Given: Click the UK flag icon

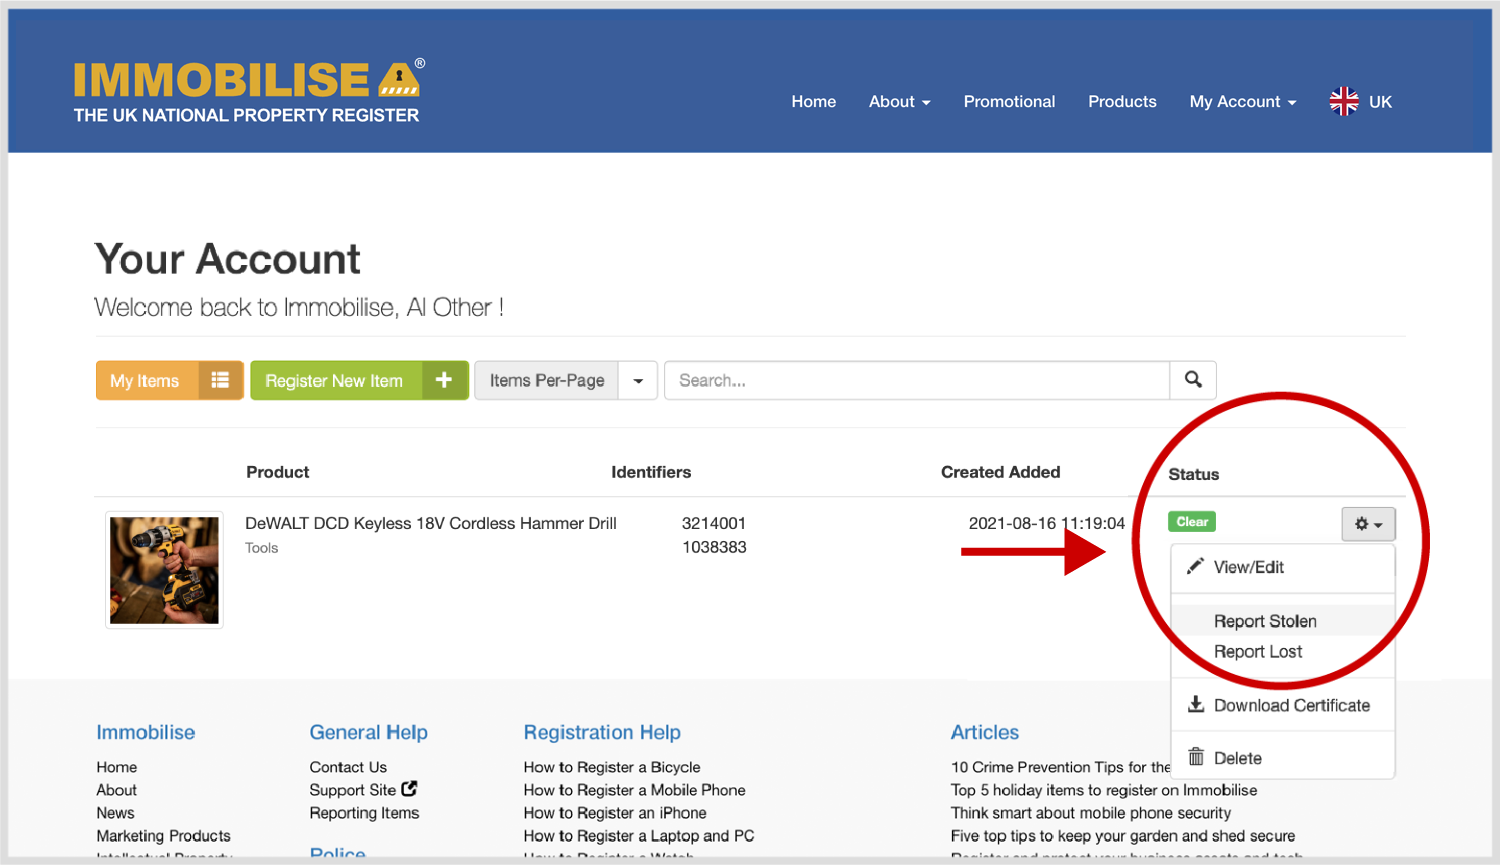Looking at the screenshot, I should click(x=1344, y=101).
